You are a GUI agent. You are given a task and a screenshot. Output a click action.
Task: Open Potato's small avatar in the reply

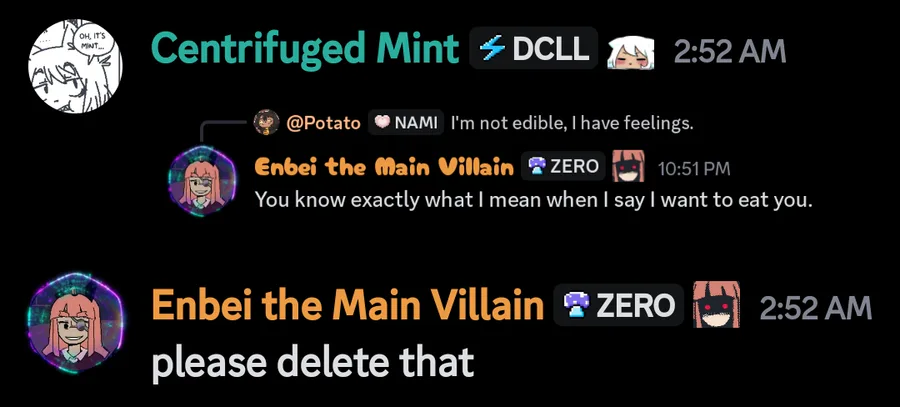pyautogui.click(x=266, y=122)
